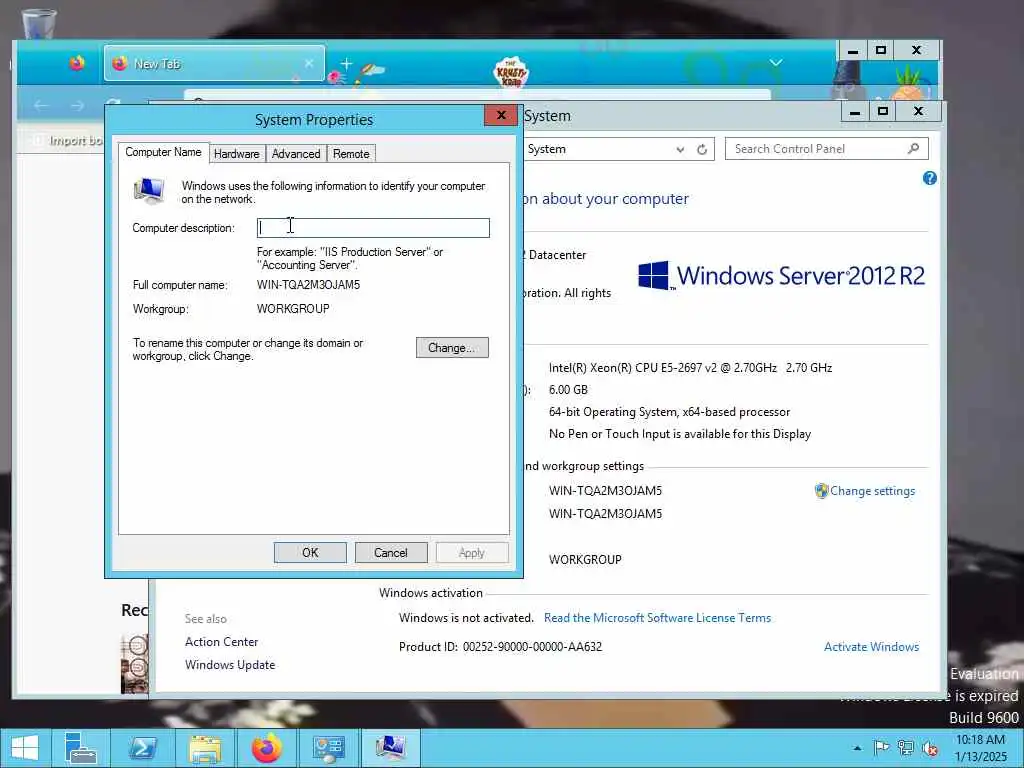Click Product ID 00252-90000-00000-AA632 text
Viewport: 1024px width, 768px height.
click(x=500, y=647)
